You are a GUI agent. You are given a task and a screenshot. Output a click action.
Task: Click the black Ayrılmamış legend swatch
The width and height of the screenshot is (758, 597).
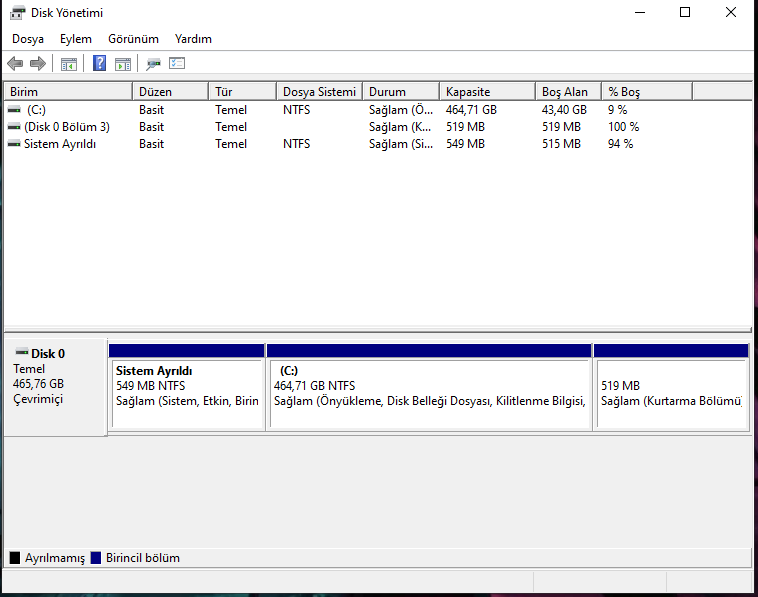point(15,558)
